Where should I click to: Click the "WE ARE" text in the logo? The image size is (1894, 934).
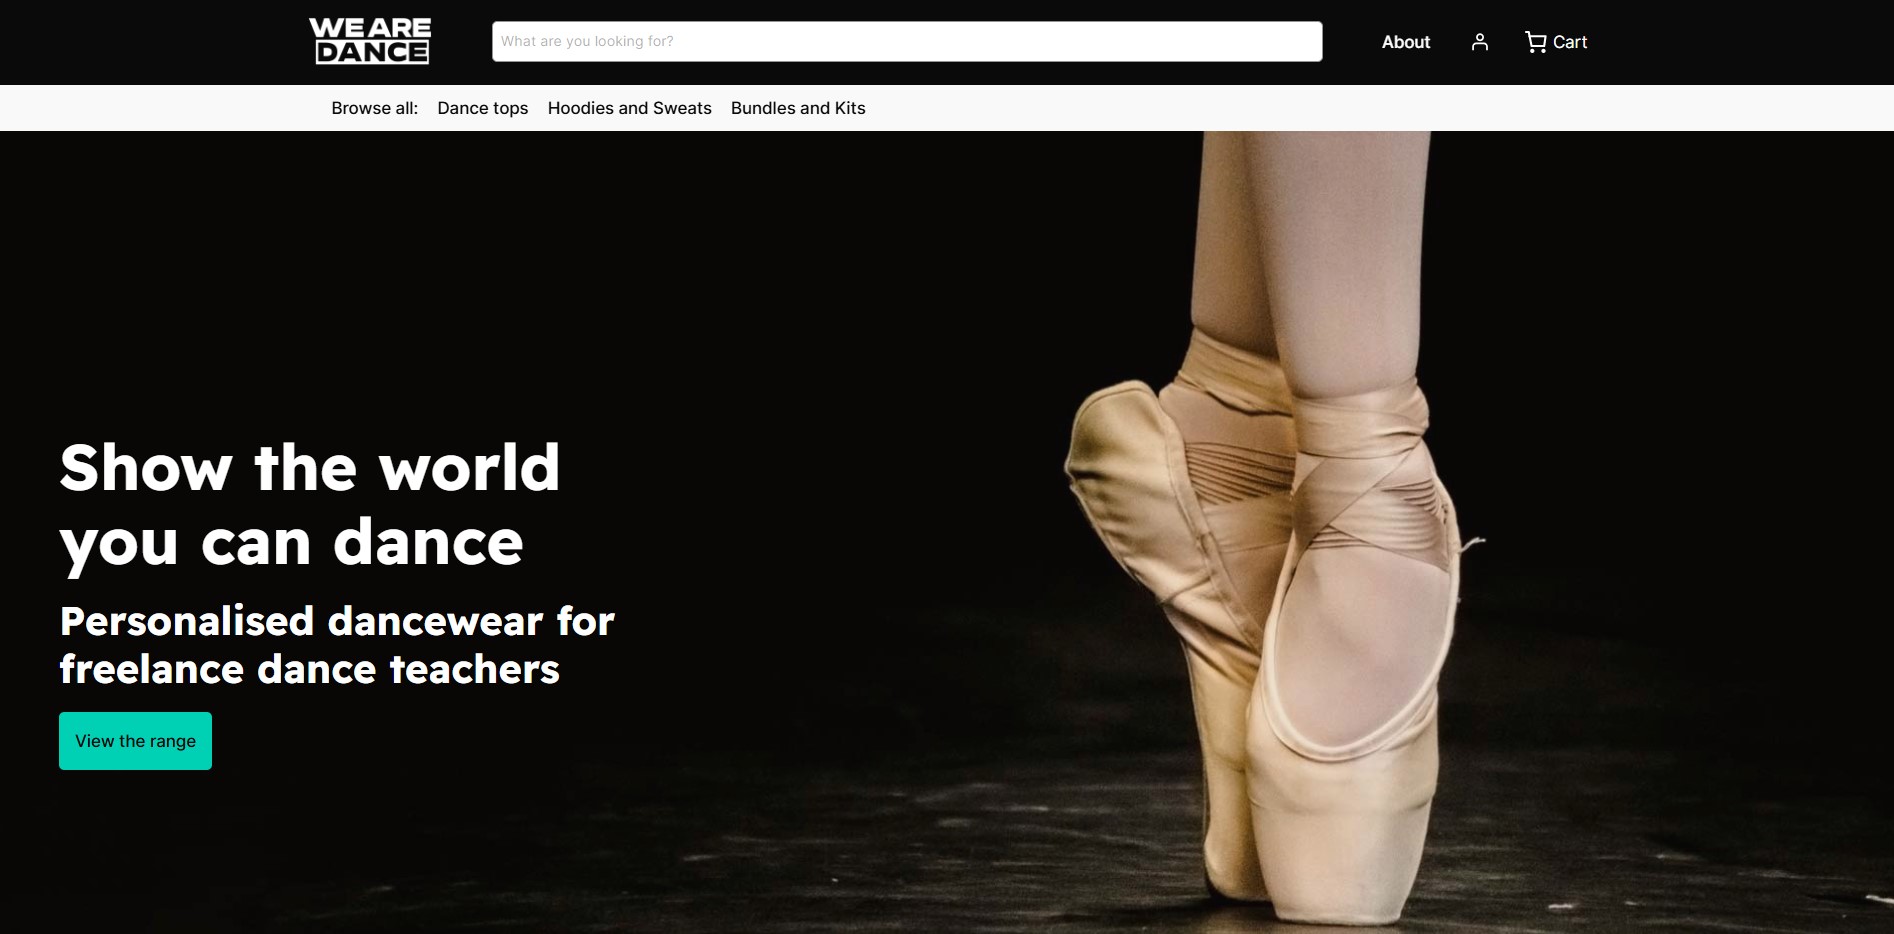(370, 28)
